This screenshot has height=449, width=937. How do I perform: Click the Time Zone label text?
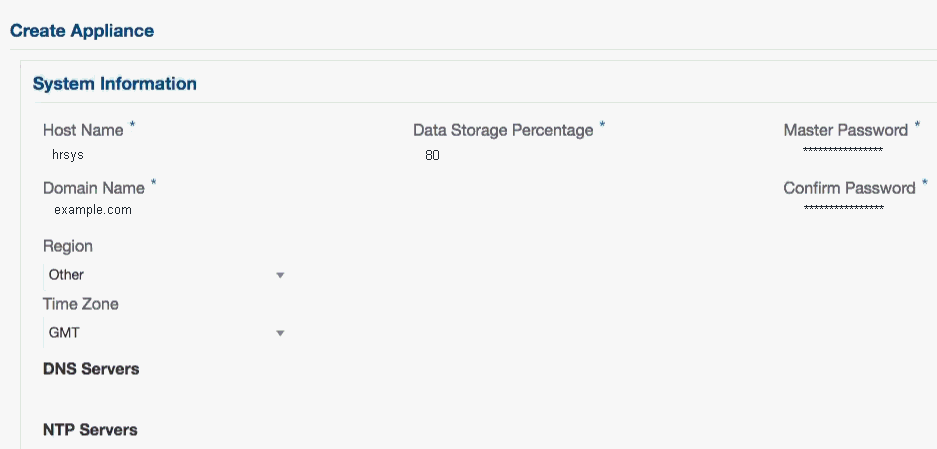80,304
